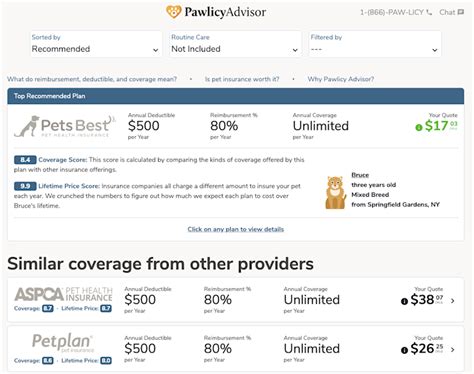Click the PawlicyAdvisor heart paw logo

(174, 12)
